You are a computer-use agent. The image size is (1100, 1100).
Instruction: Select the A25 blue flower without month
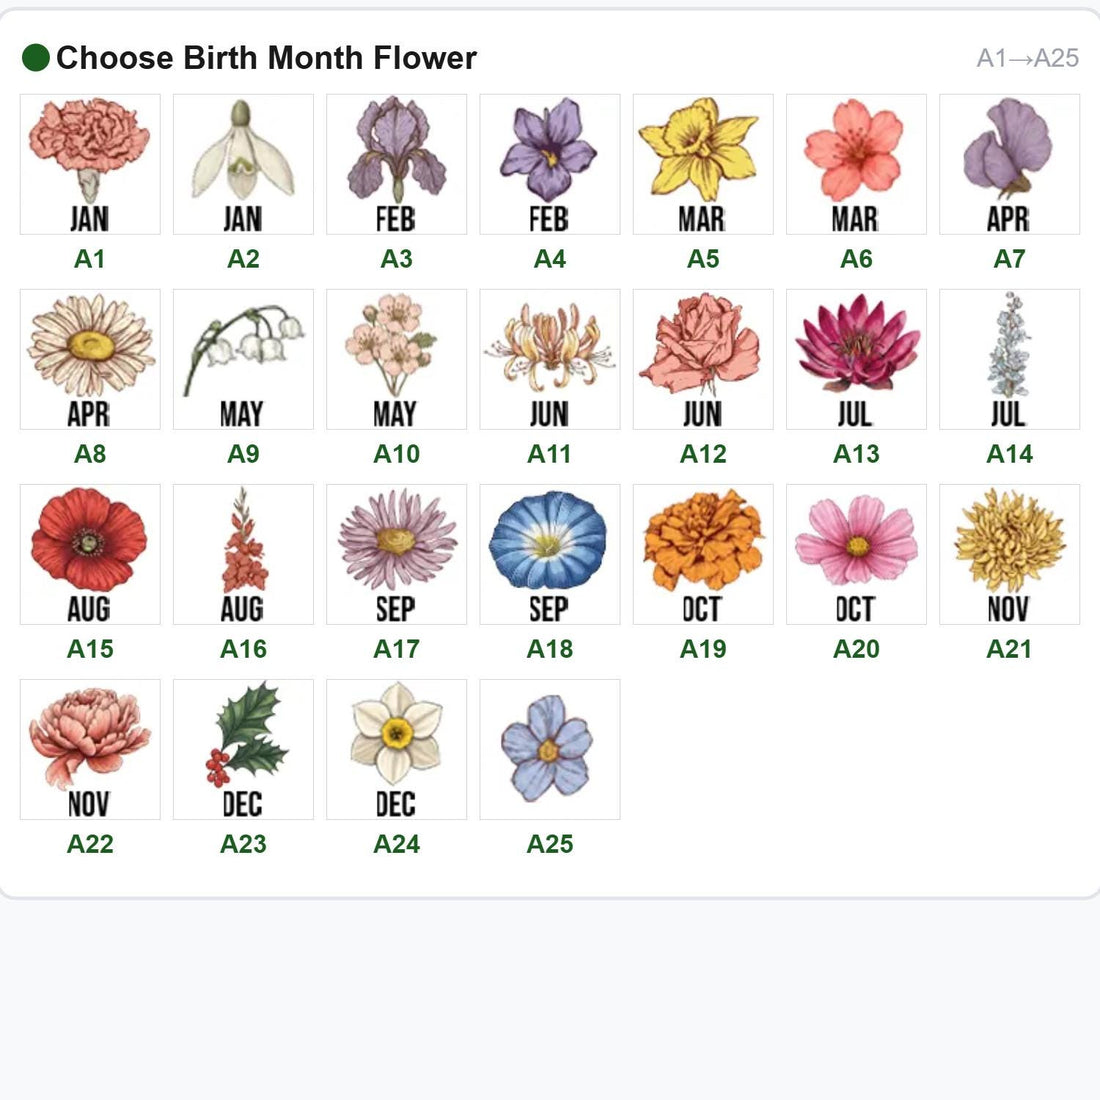(550, 749)
